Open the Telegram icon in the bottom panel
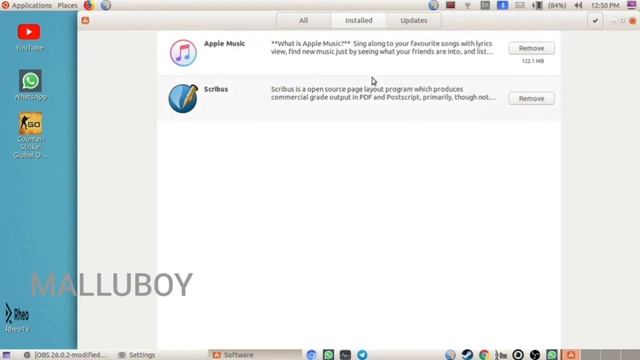Viewport: 640px width, 360px height. [362, 355]
